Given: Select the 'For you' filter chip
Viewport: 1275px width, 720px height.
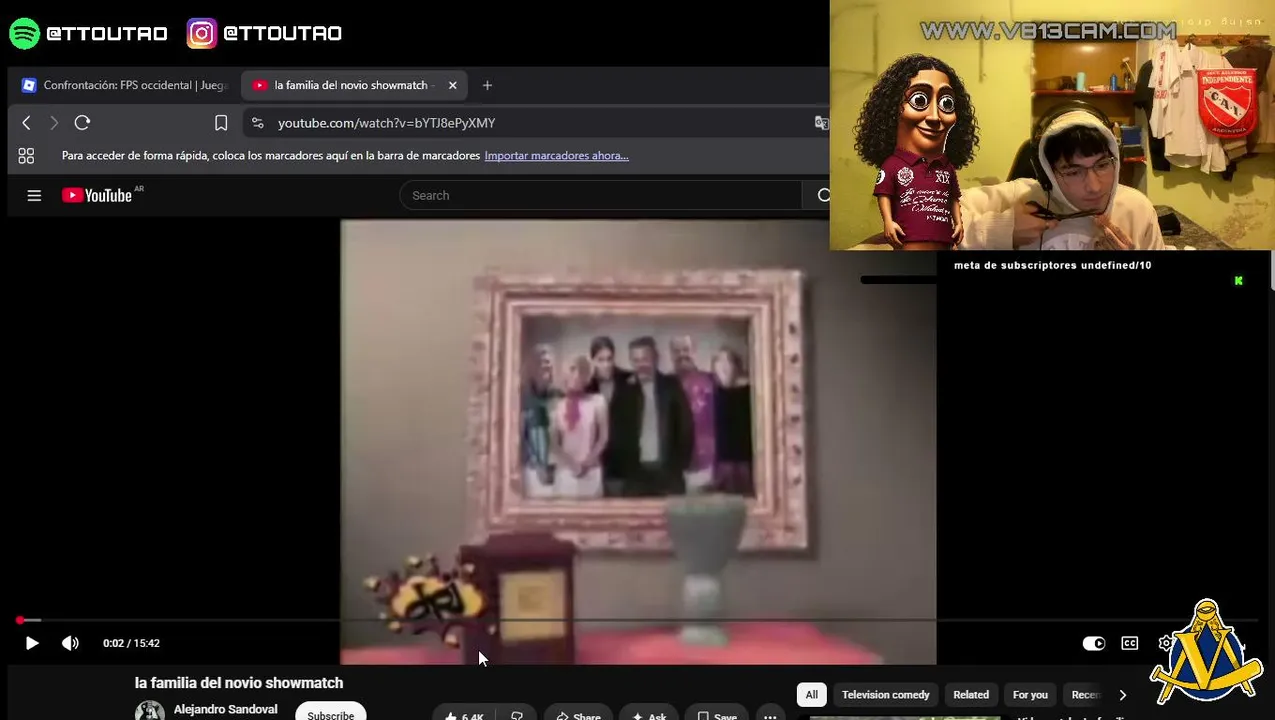Looking at the screenshot, I should click(x=1030, y=695).
